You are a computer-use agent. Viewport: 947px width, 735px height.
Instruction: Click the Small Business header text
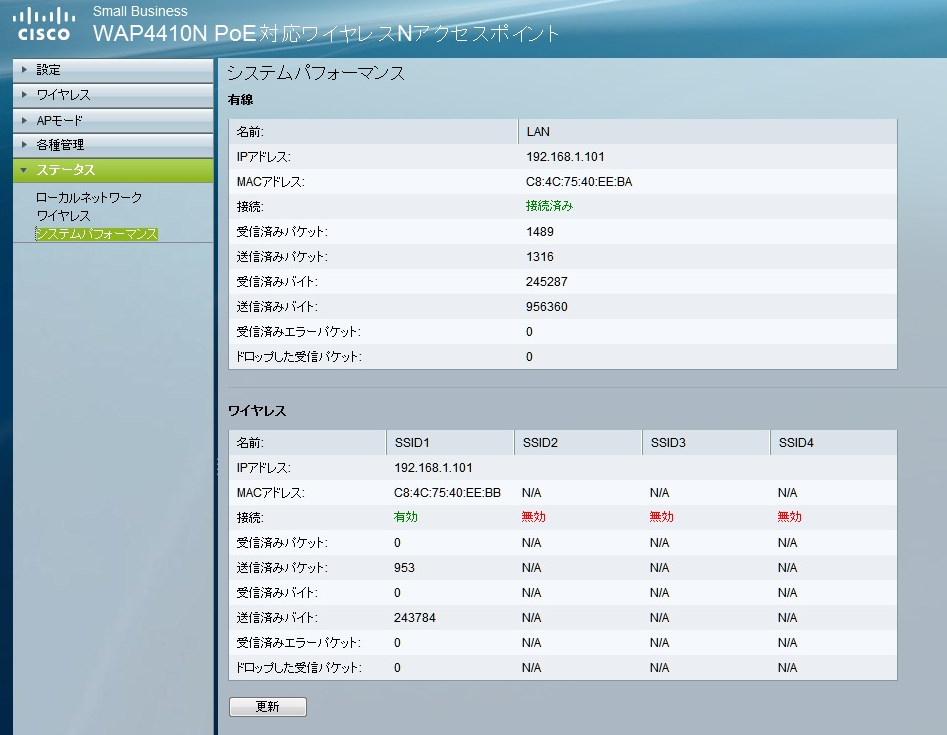pos(140,11)
